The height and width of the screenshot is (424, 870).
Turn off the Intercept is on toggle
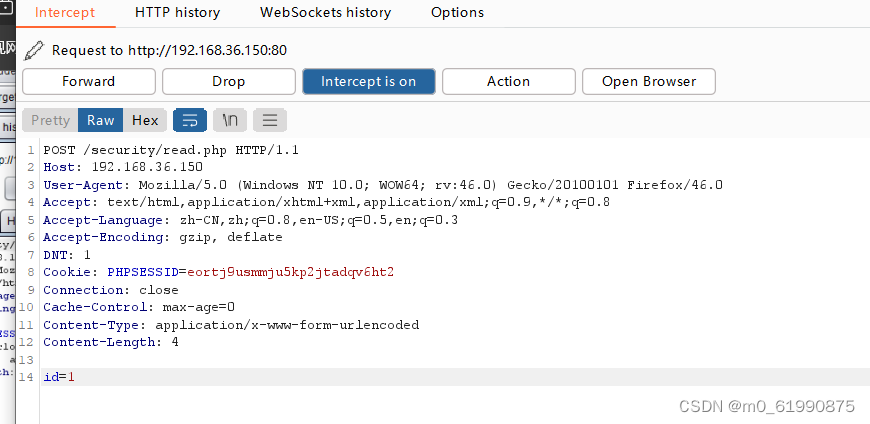point(368,82)
